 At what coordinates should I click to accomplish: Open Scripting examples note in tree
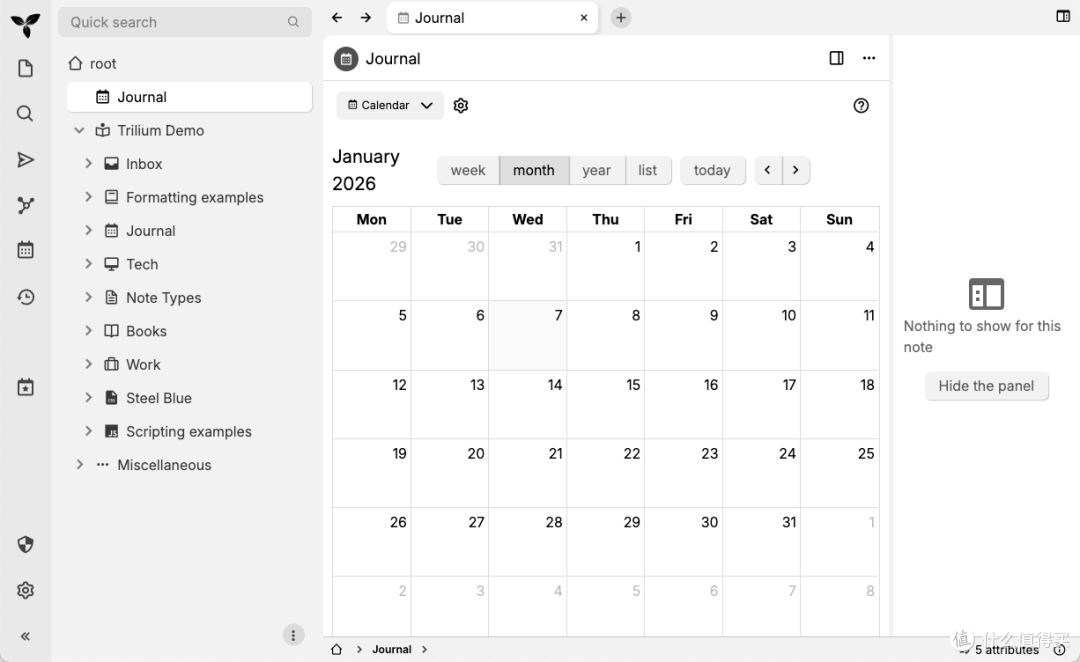[x=189, y=432]
